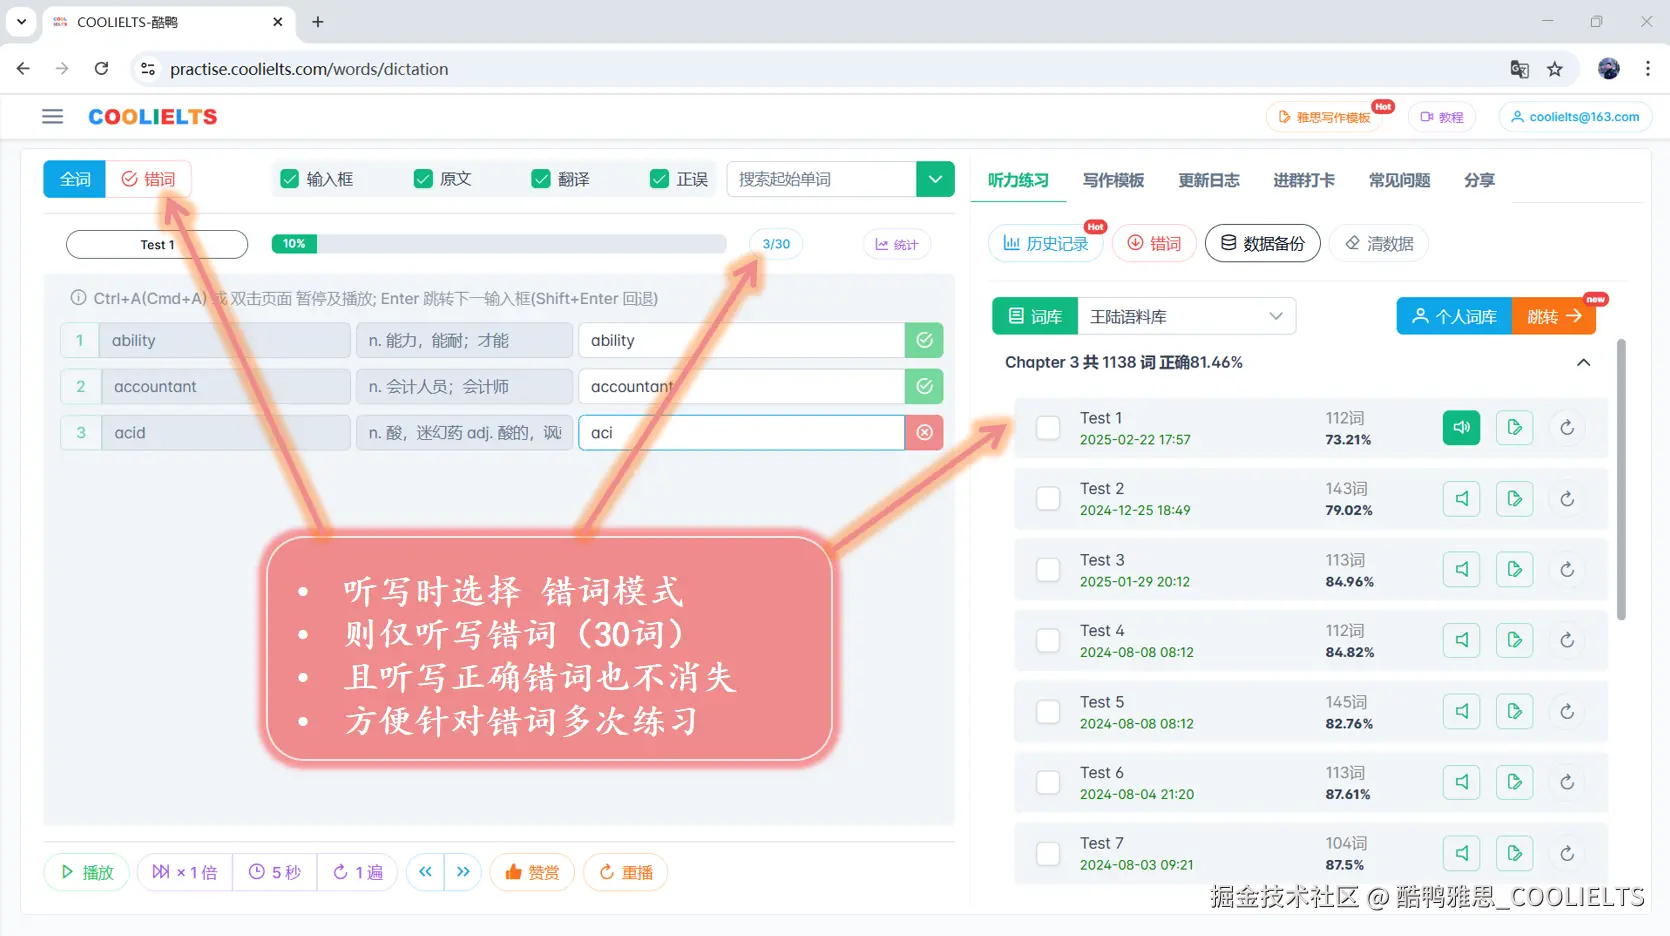Viewport: 1670px width, 936px height.
Task: Open Test 3 dictation page icon
Action: (1515, 569)
